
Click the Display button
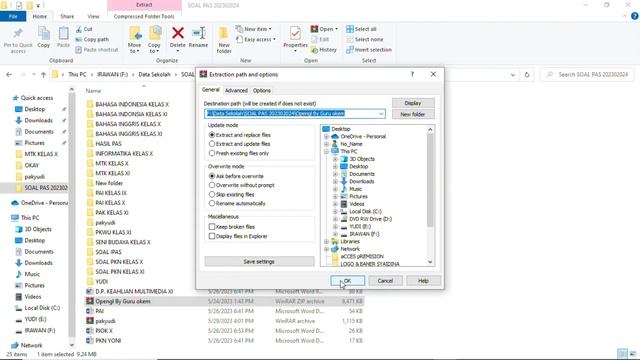pyautogui.click(x=413, y=103)
